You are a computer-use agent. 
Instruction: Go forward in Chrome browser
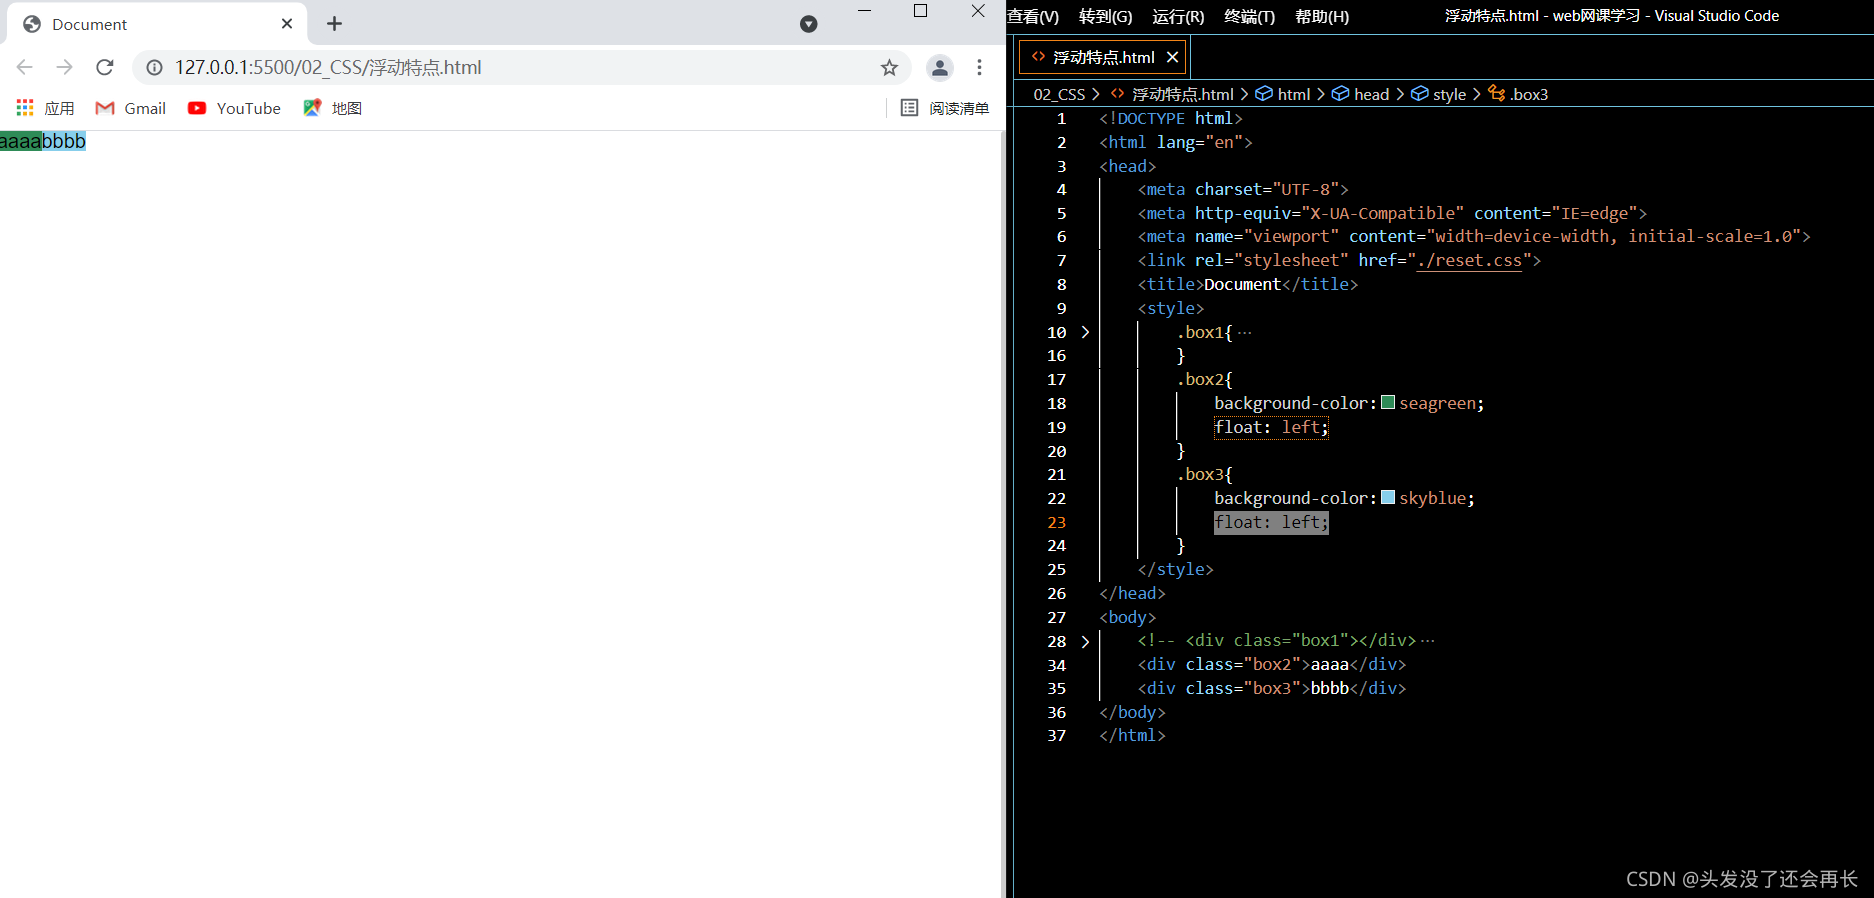coord(65,67)
